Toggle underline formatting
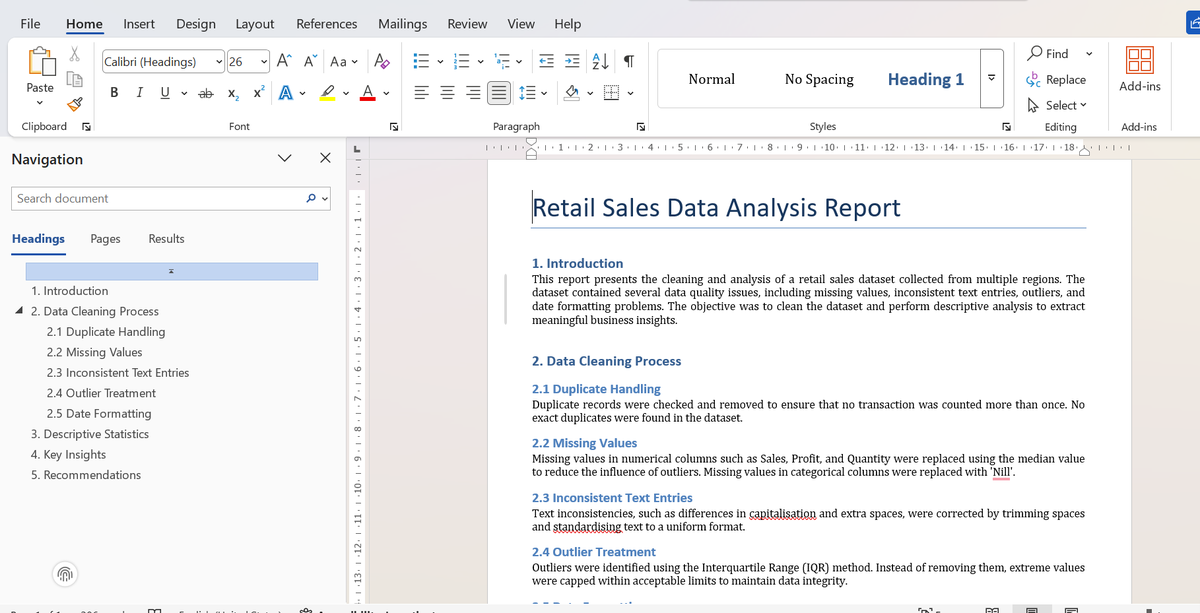 (163, 92)
